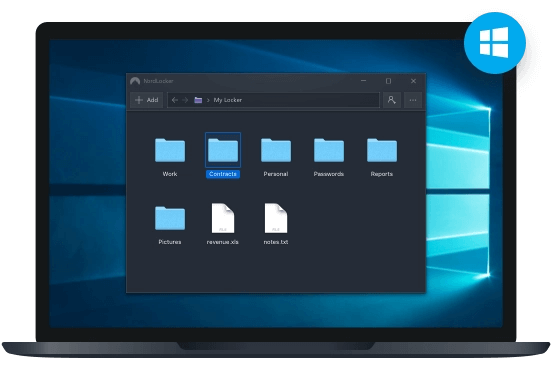The image size is (552, 380).
Task: Click the purple locker folder icon in path bar
Action: coord(198,100)
